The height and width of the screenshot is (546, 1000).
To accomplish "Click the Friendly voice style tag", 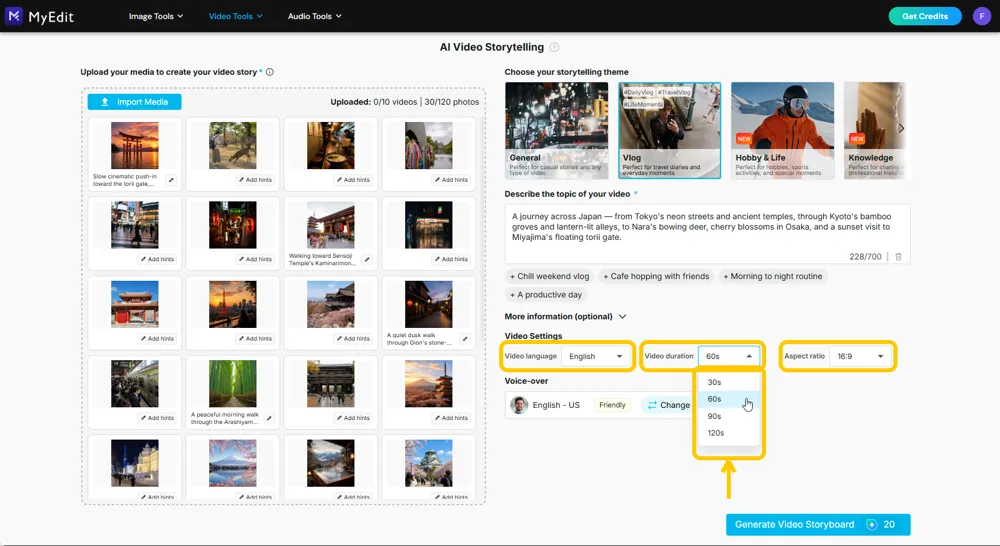I will (612, 405).
